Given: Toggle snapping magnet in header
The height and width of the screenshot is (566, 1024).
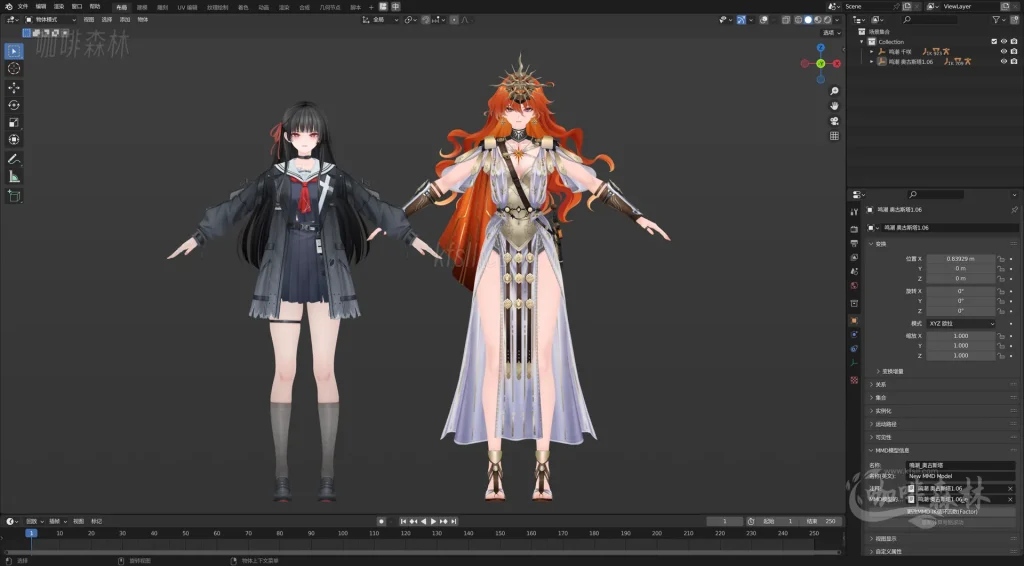Looking at the screenshot, I should 426,20.
